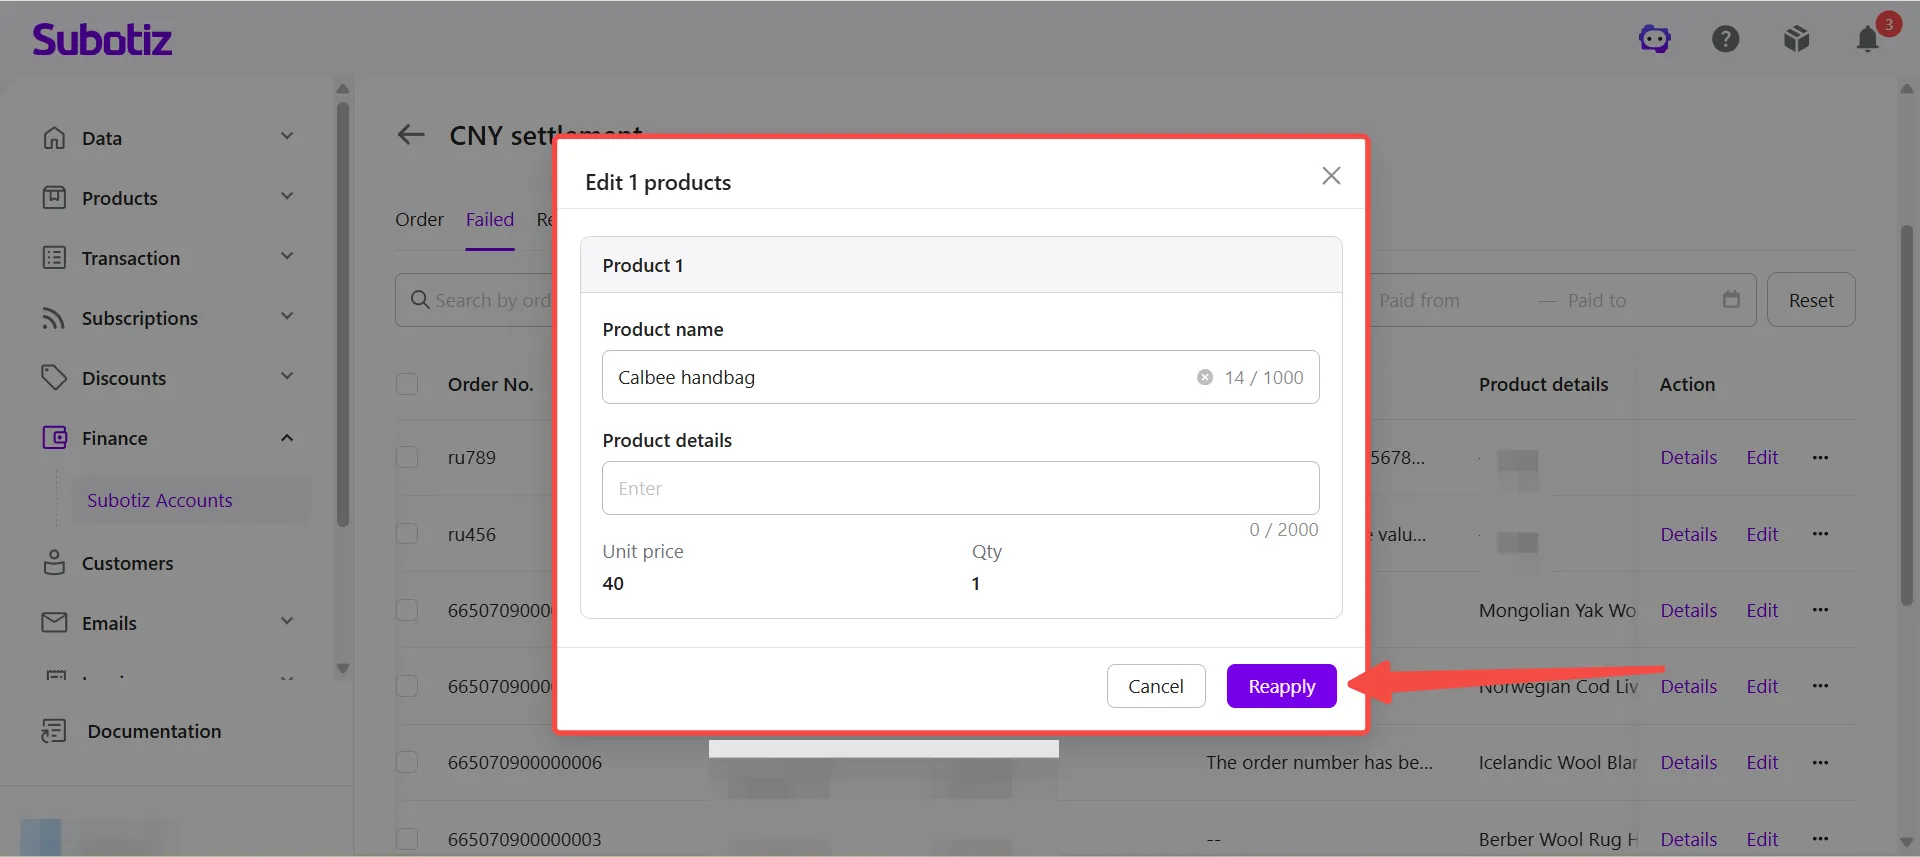1920x857 pixels.
Task: Switch to the Order tab
Action: pyautogui.click(x=419, y=219)
